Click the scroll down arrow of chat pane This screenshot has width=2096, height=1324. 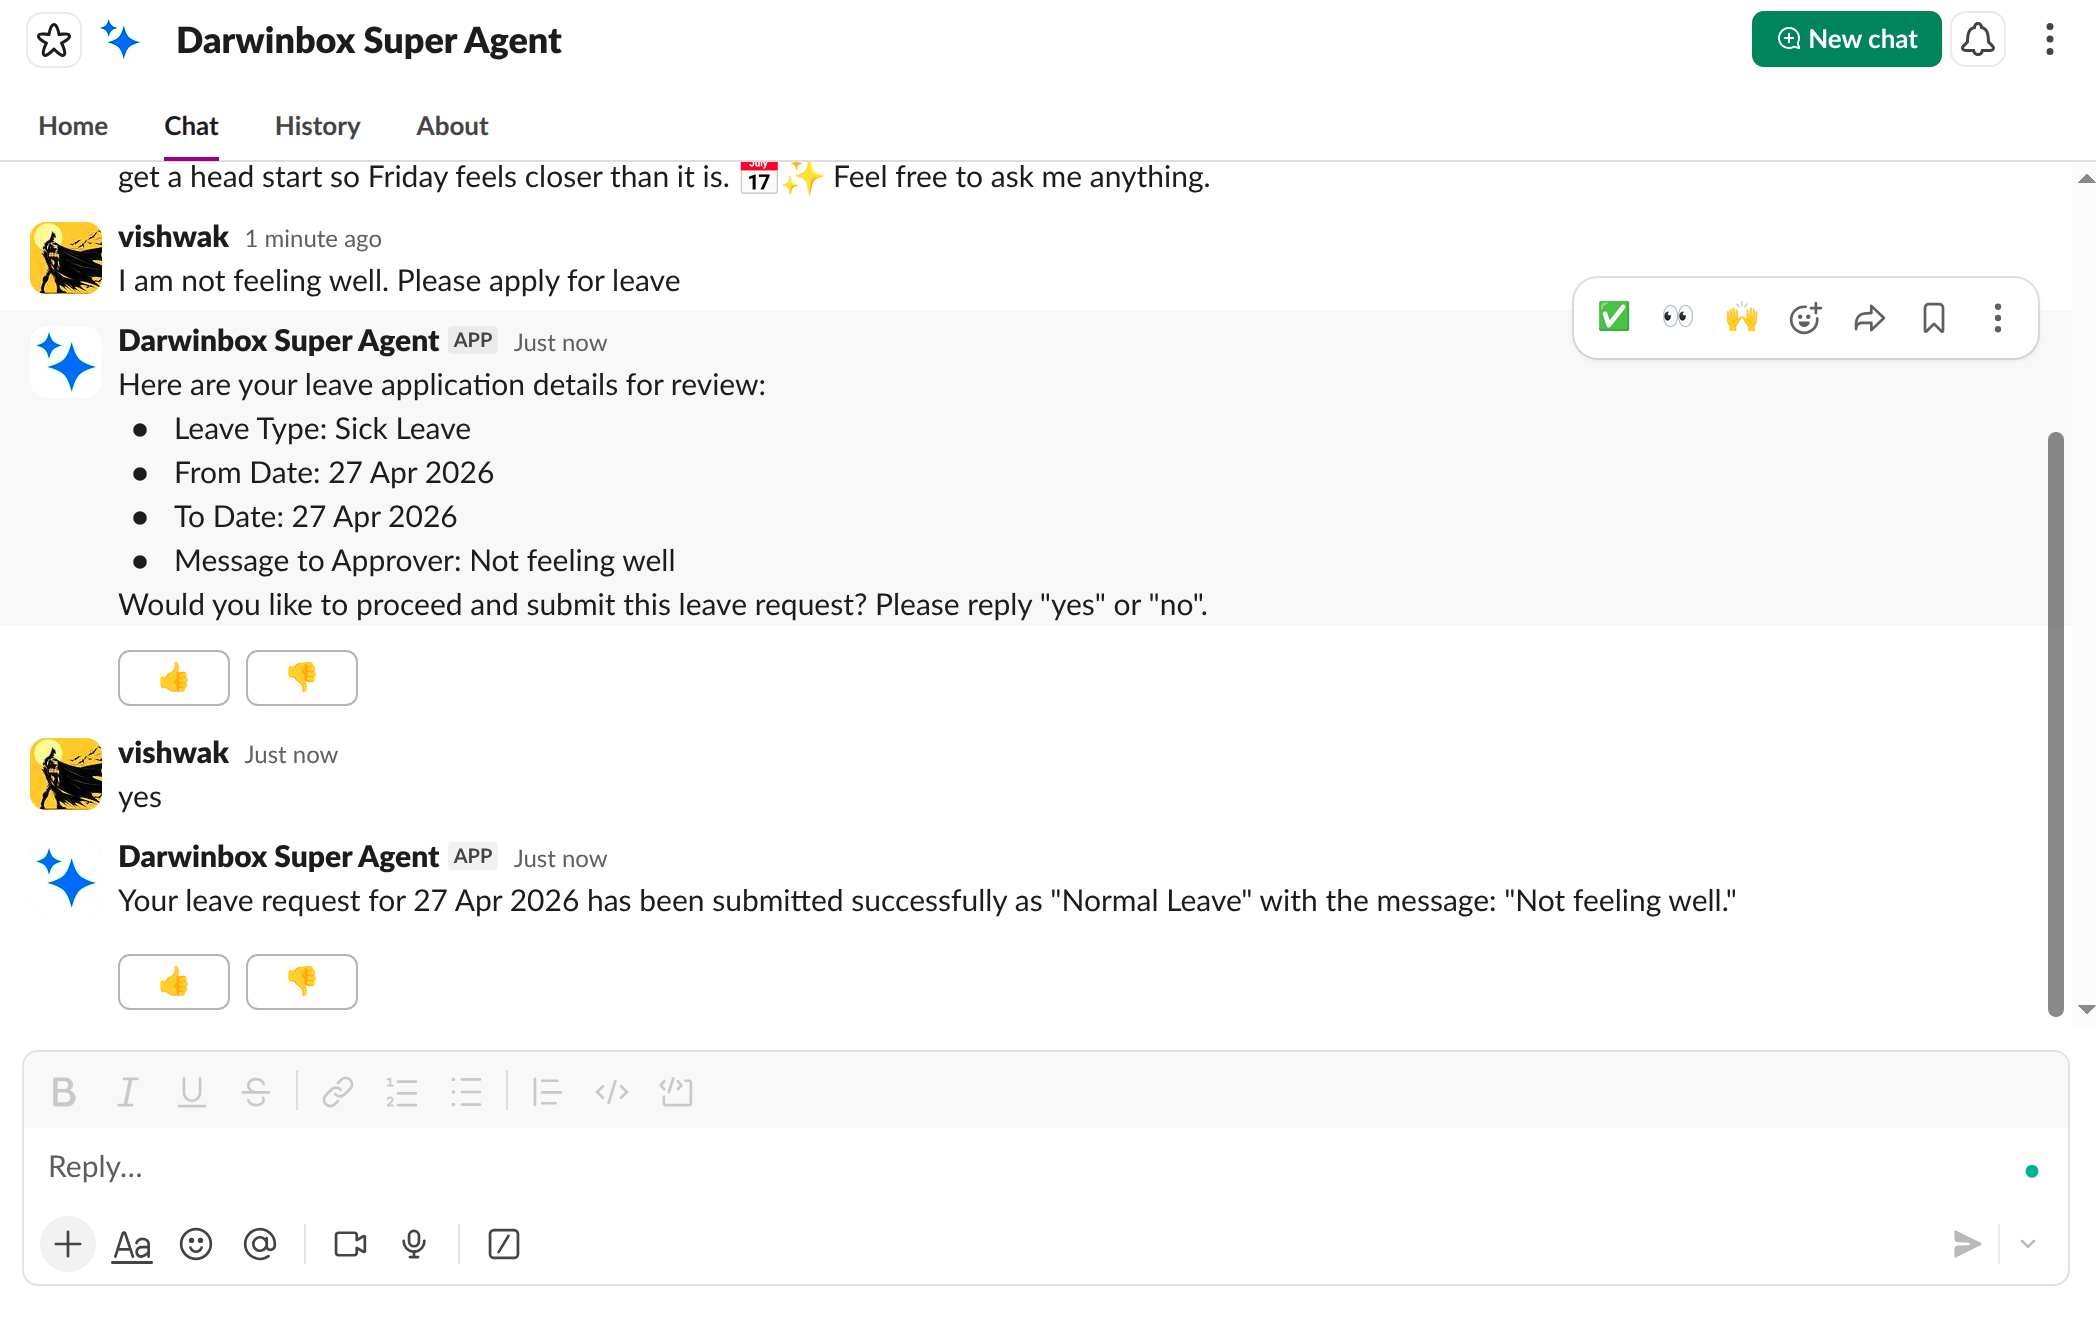2085,1009
